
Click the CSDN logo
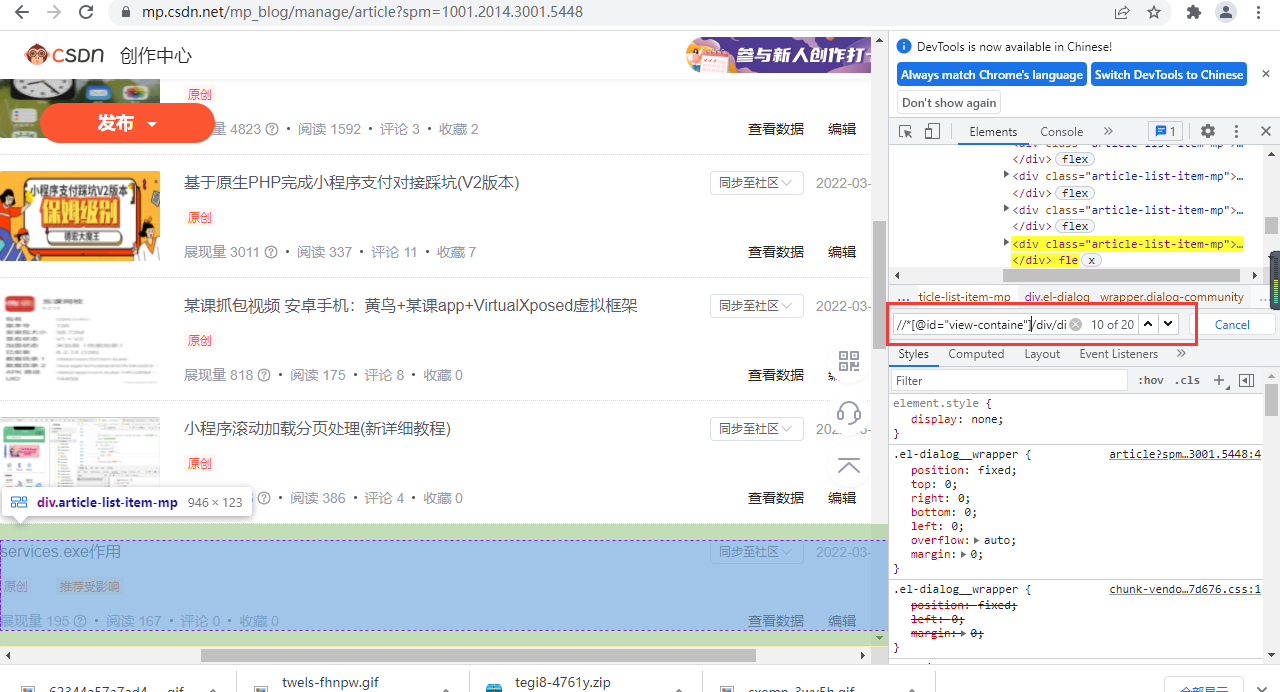tap(65, 55)
